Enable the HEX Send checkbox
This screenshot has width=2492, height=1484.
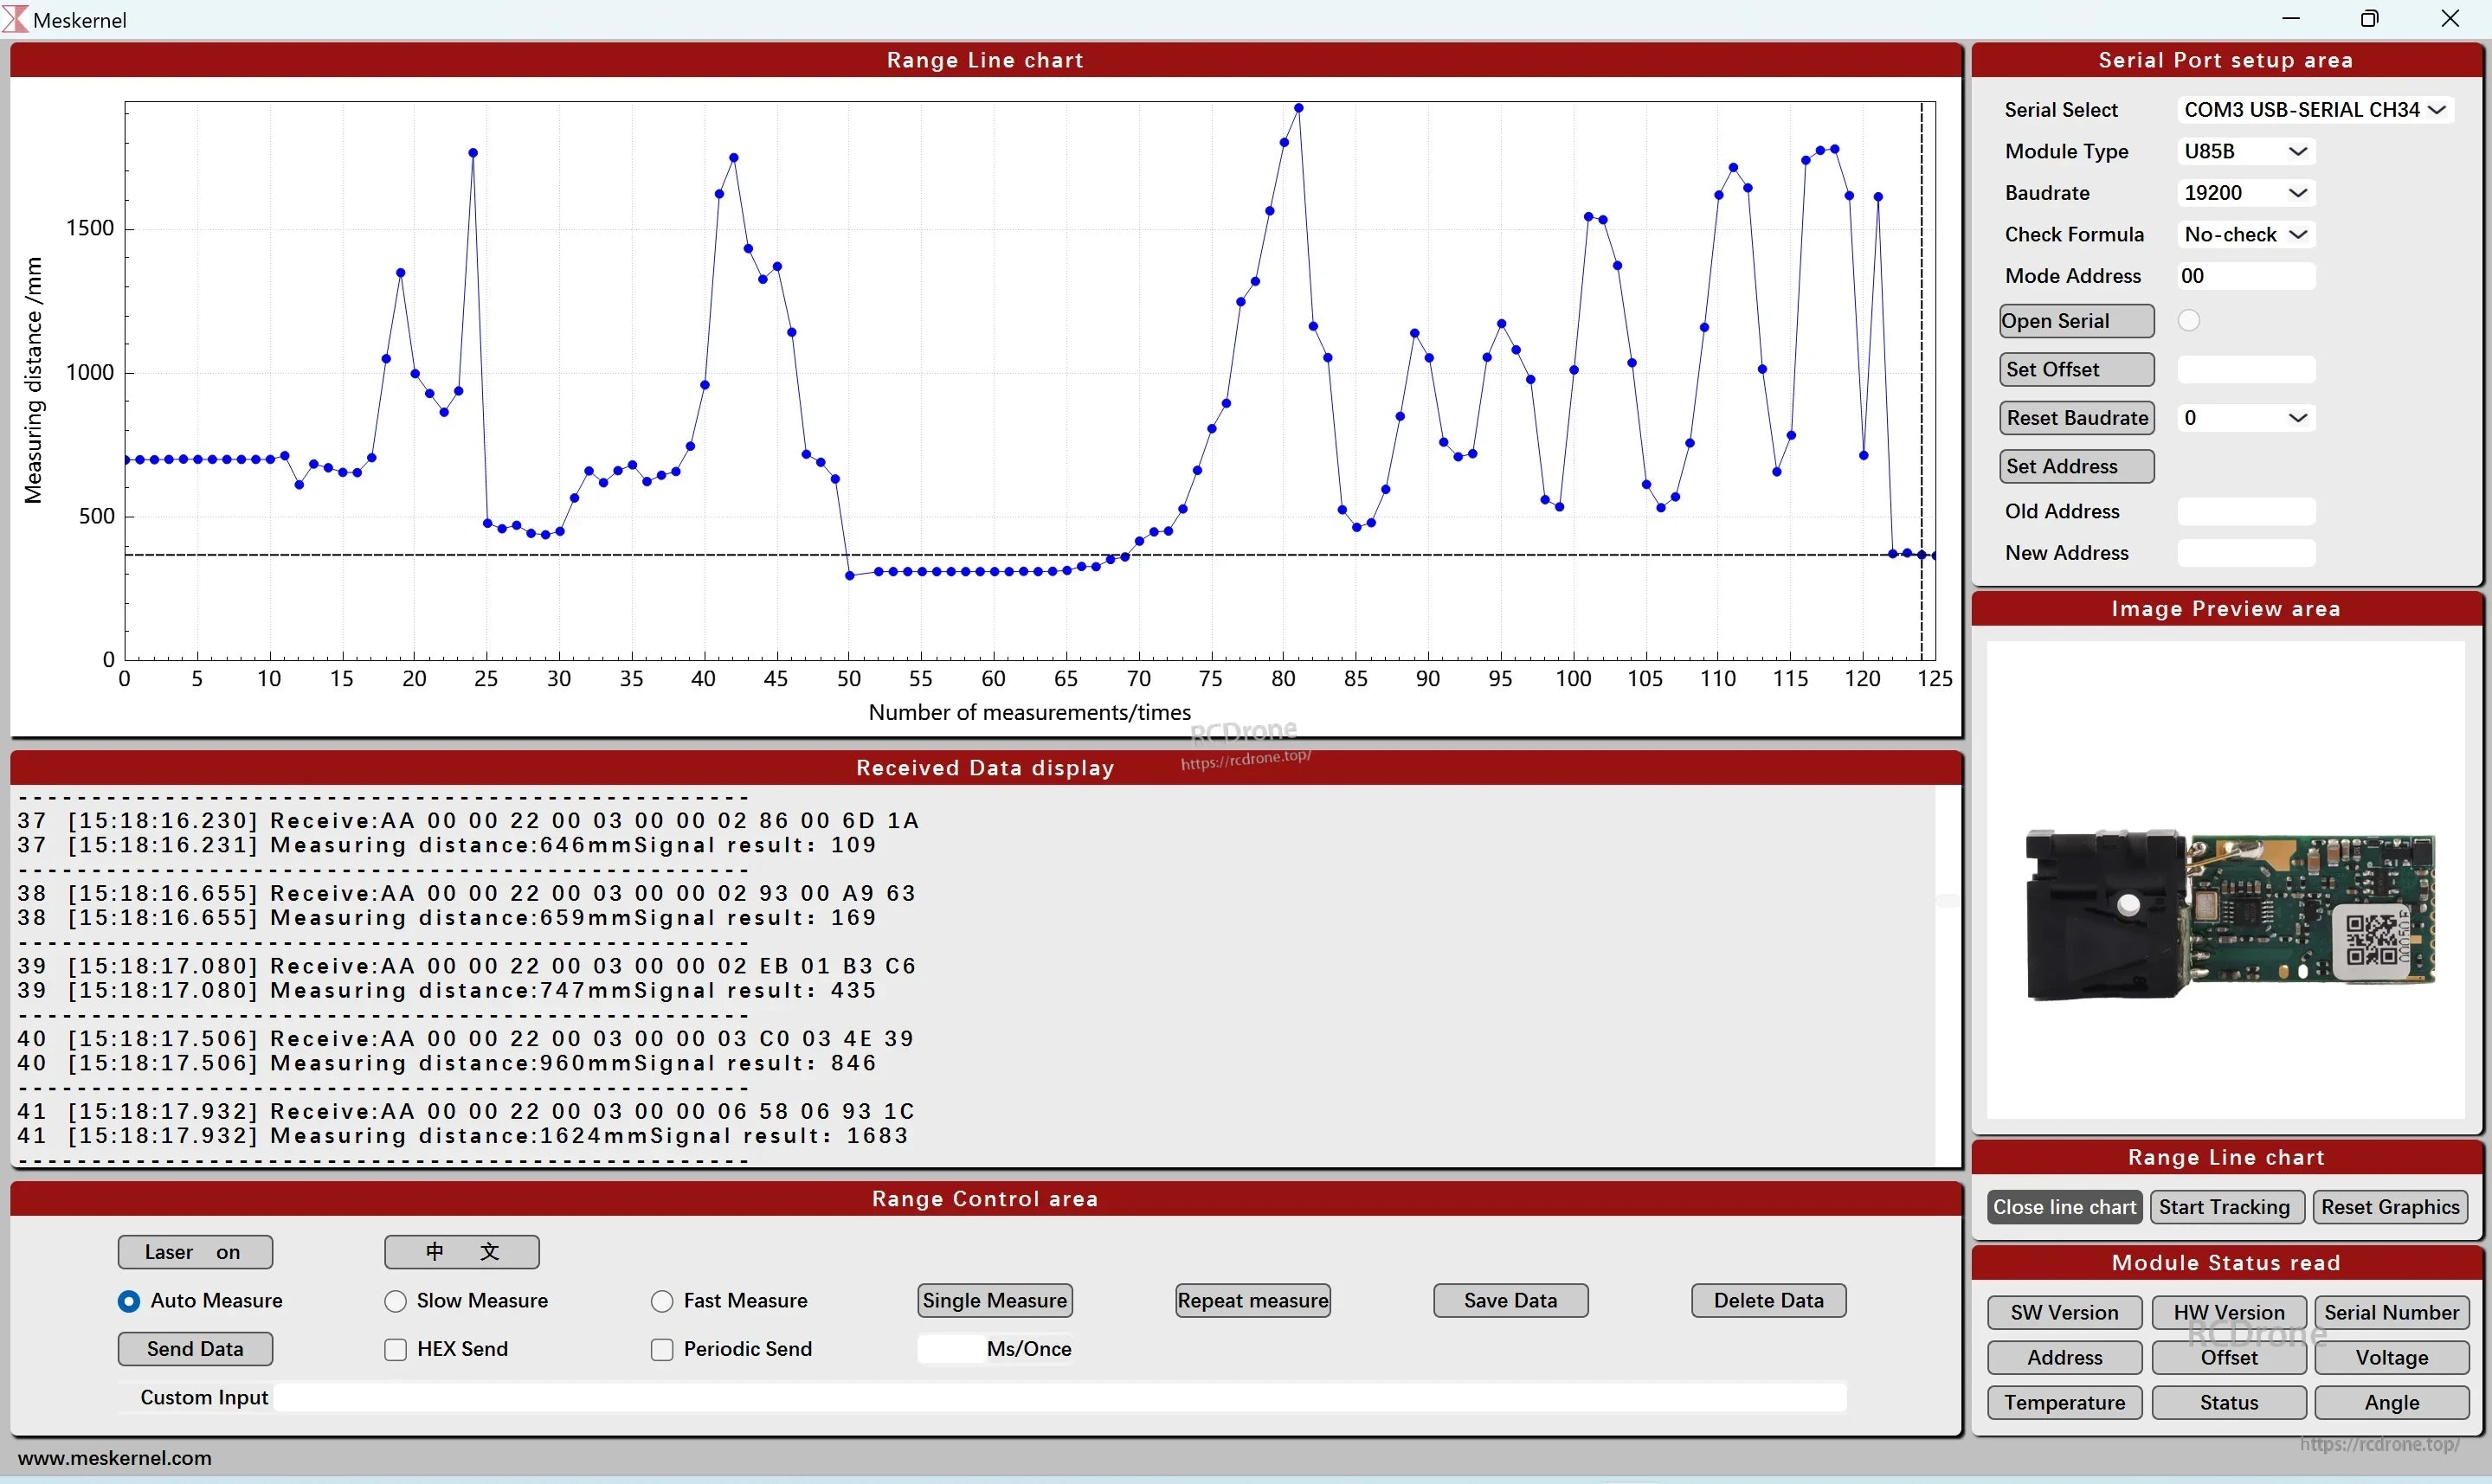click(395, 1348)
